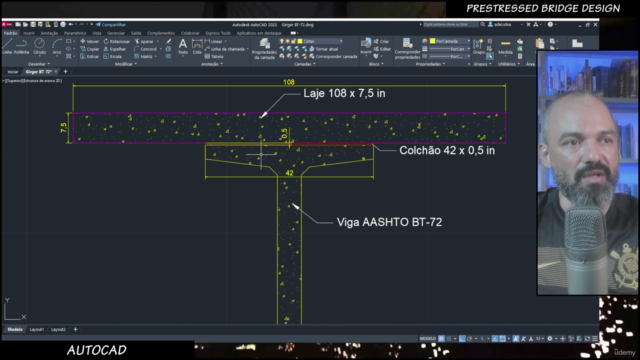
Task: Expand the Camadas panel
Action: 305,64
